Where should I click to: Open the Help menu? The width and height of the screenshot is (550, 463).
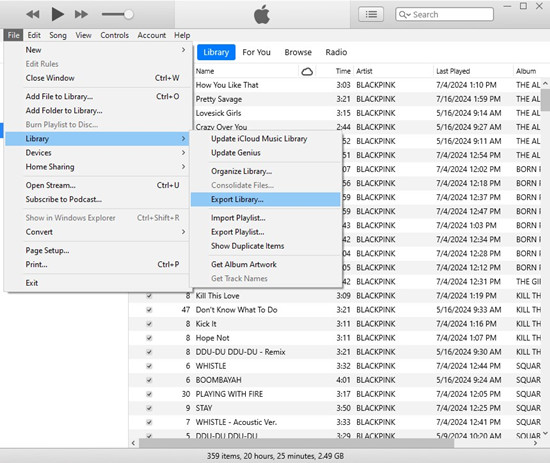[182, 35]
